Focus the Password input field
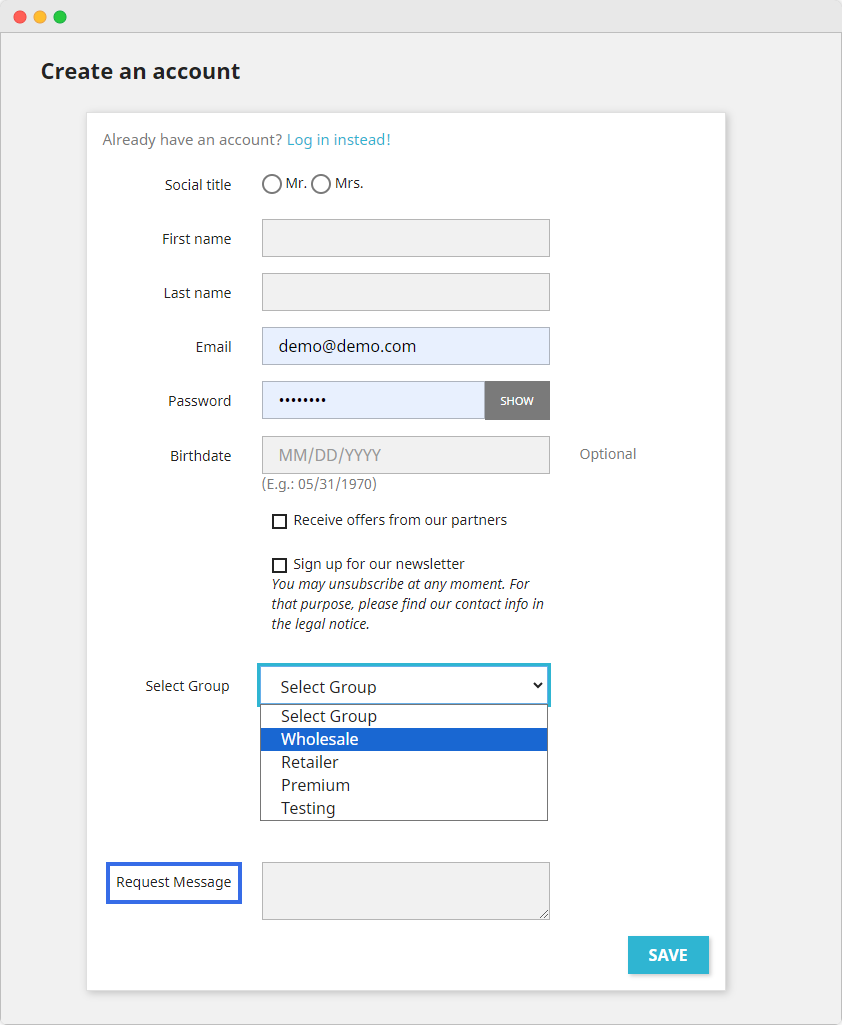Viewport: 842px width, 1025px height. (373, 400)
